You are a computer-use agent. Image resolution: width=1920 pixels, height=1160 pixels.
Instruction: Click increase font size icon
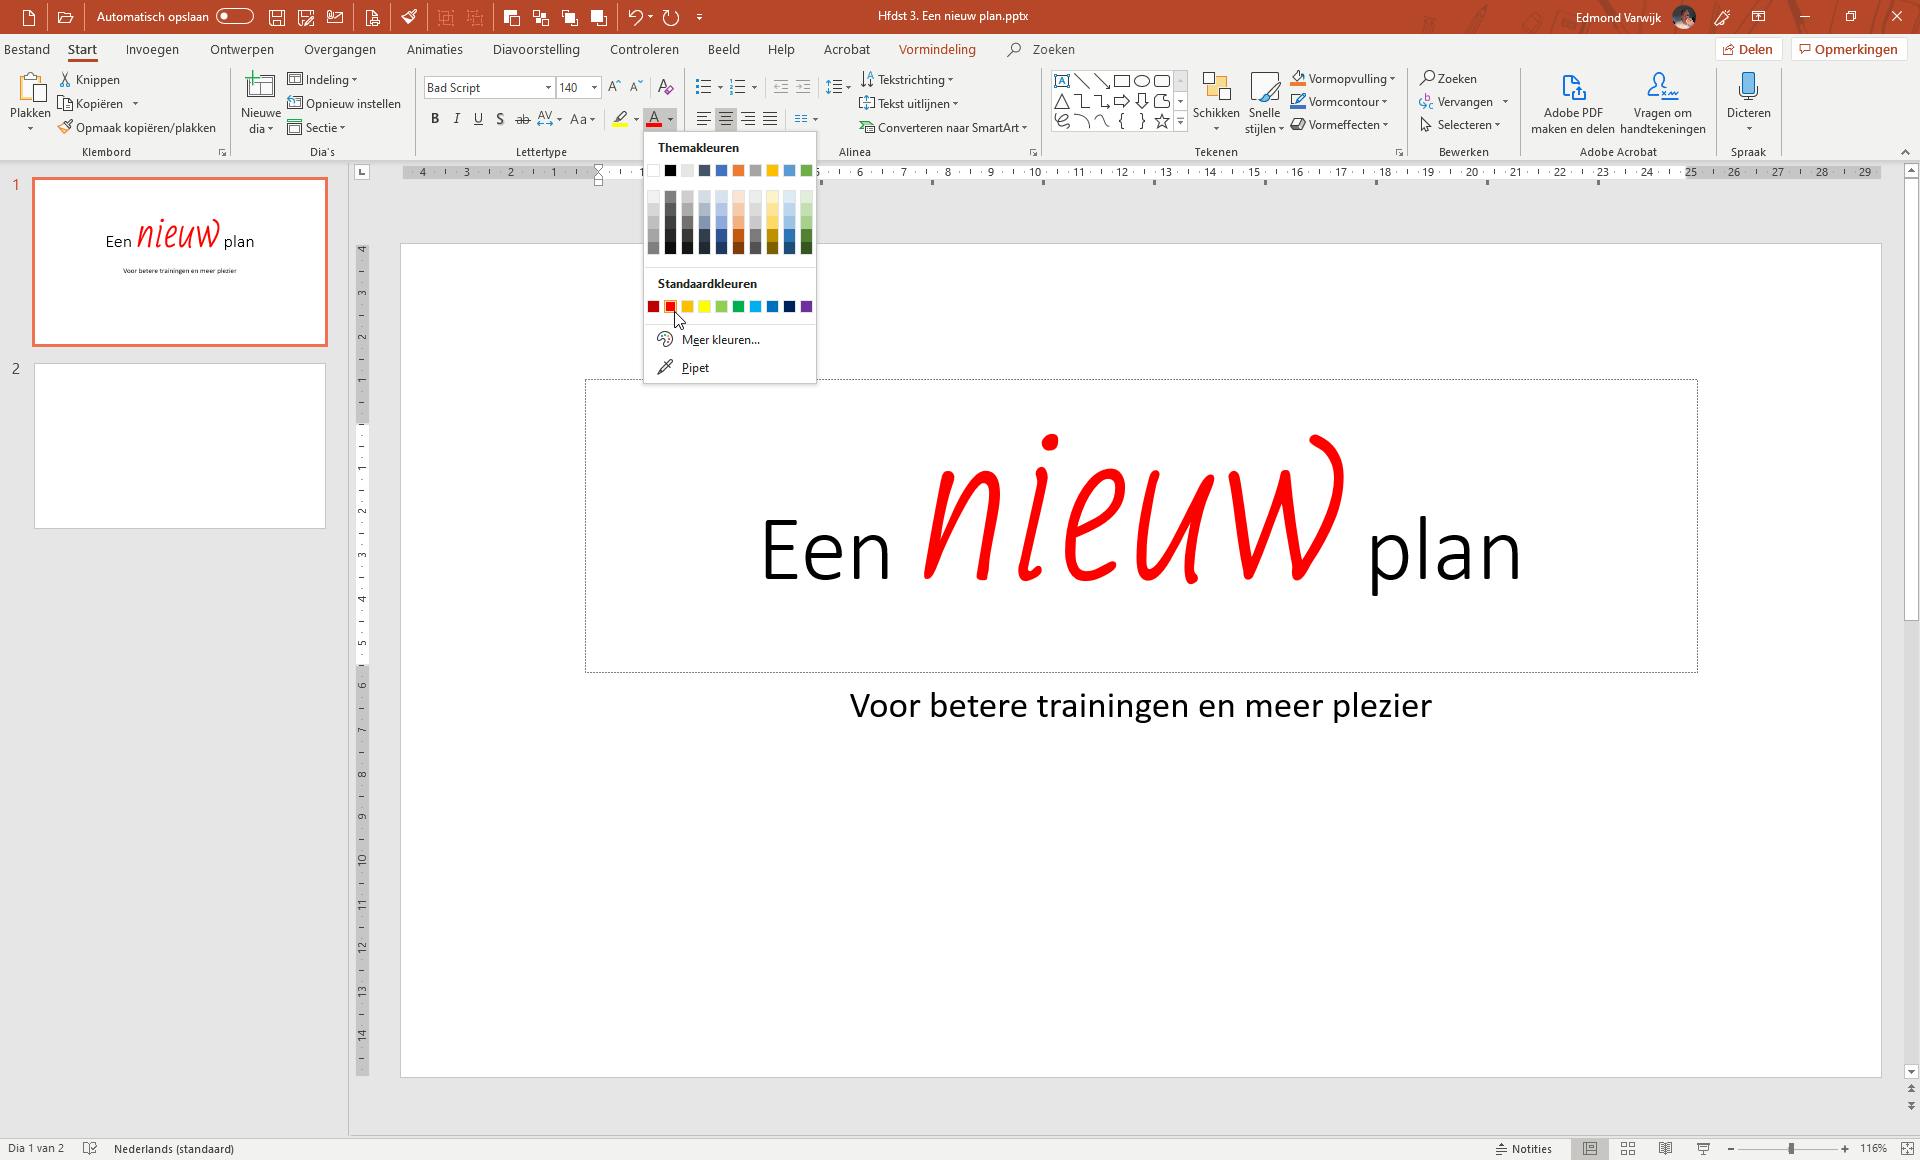[614, 87]
